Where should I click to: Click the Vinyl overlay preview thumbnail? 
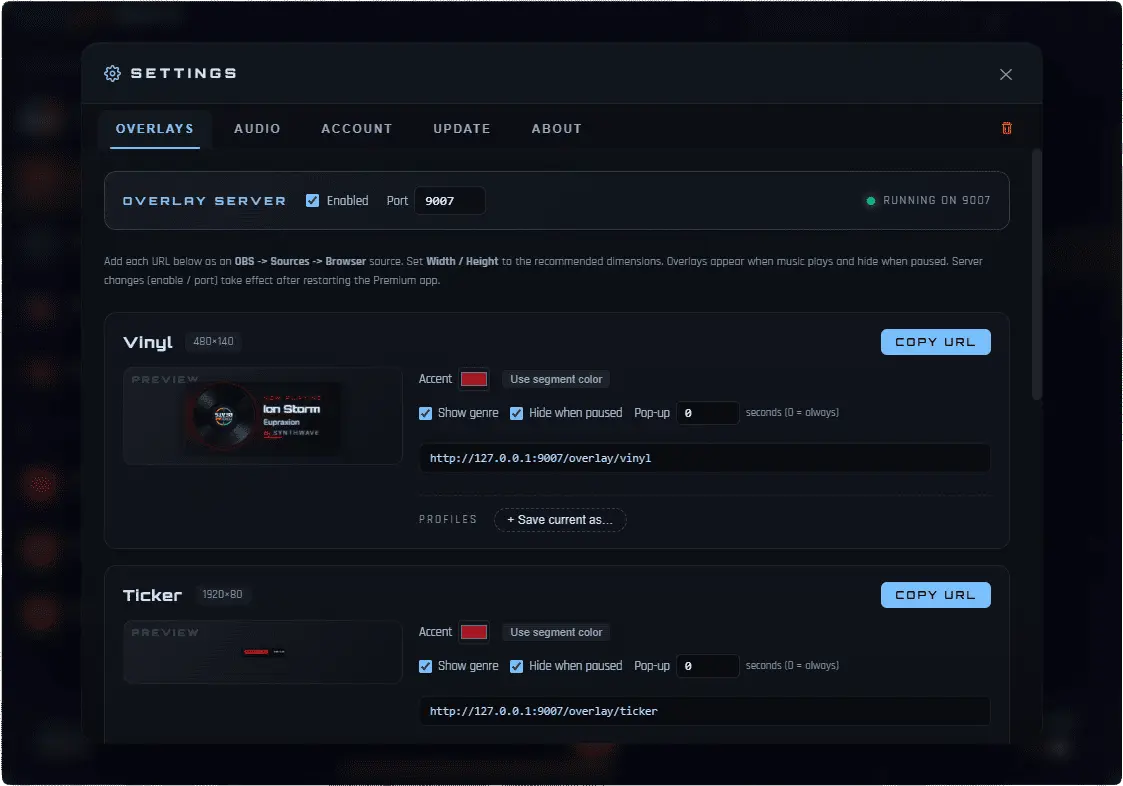(x=263, y=416)
